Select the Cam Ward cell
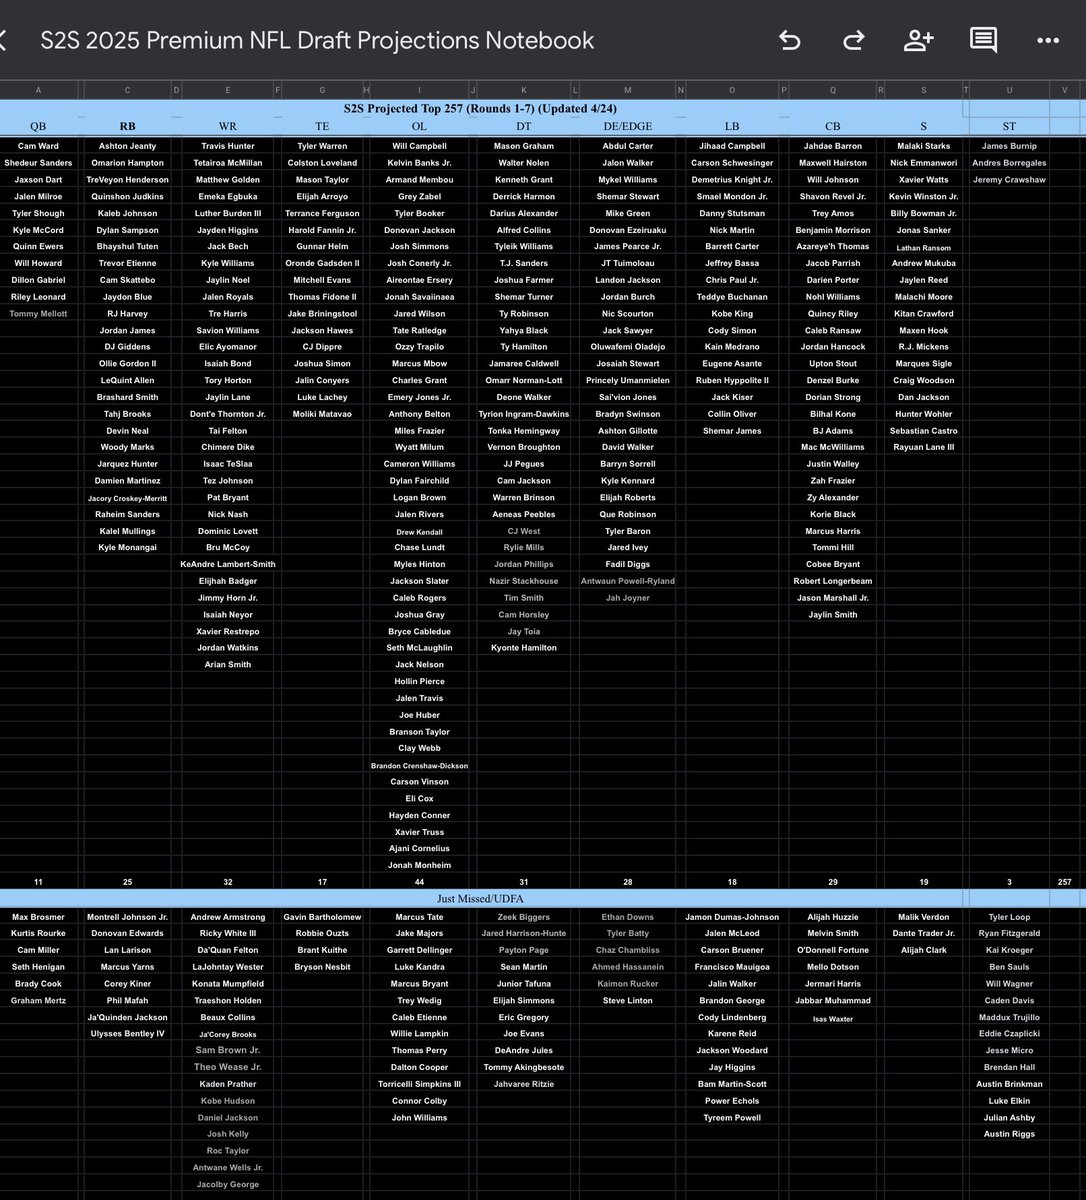This screenshot has height=1200, width=1086. [38, 146]
